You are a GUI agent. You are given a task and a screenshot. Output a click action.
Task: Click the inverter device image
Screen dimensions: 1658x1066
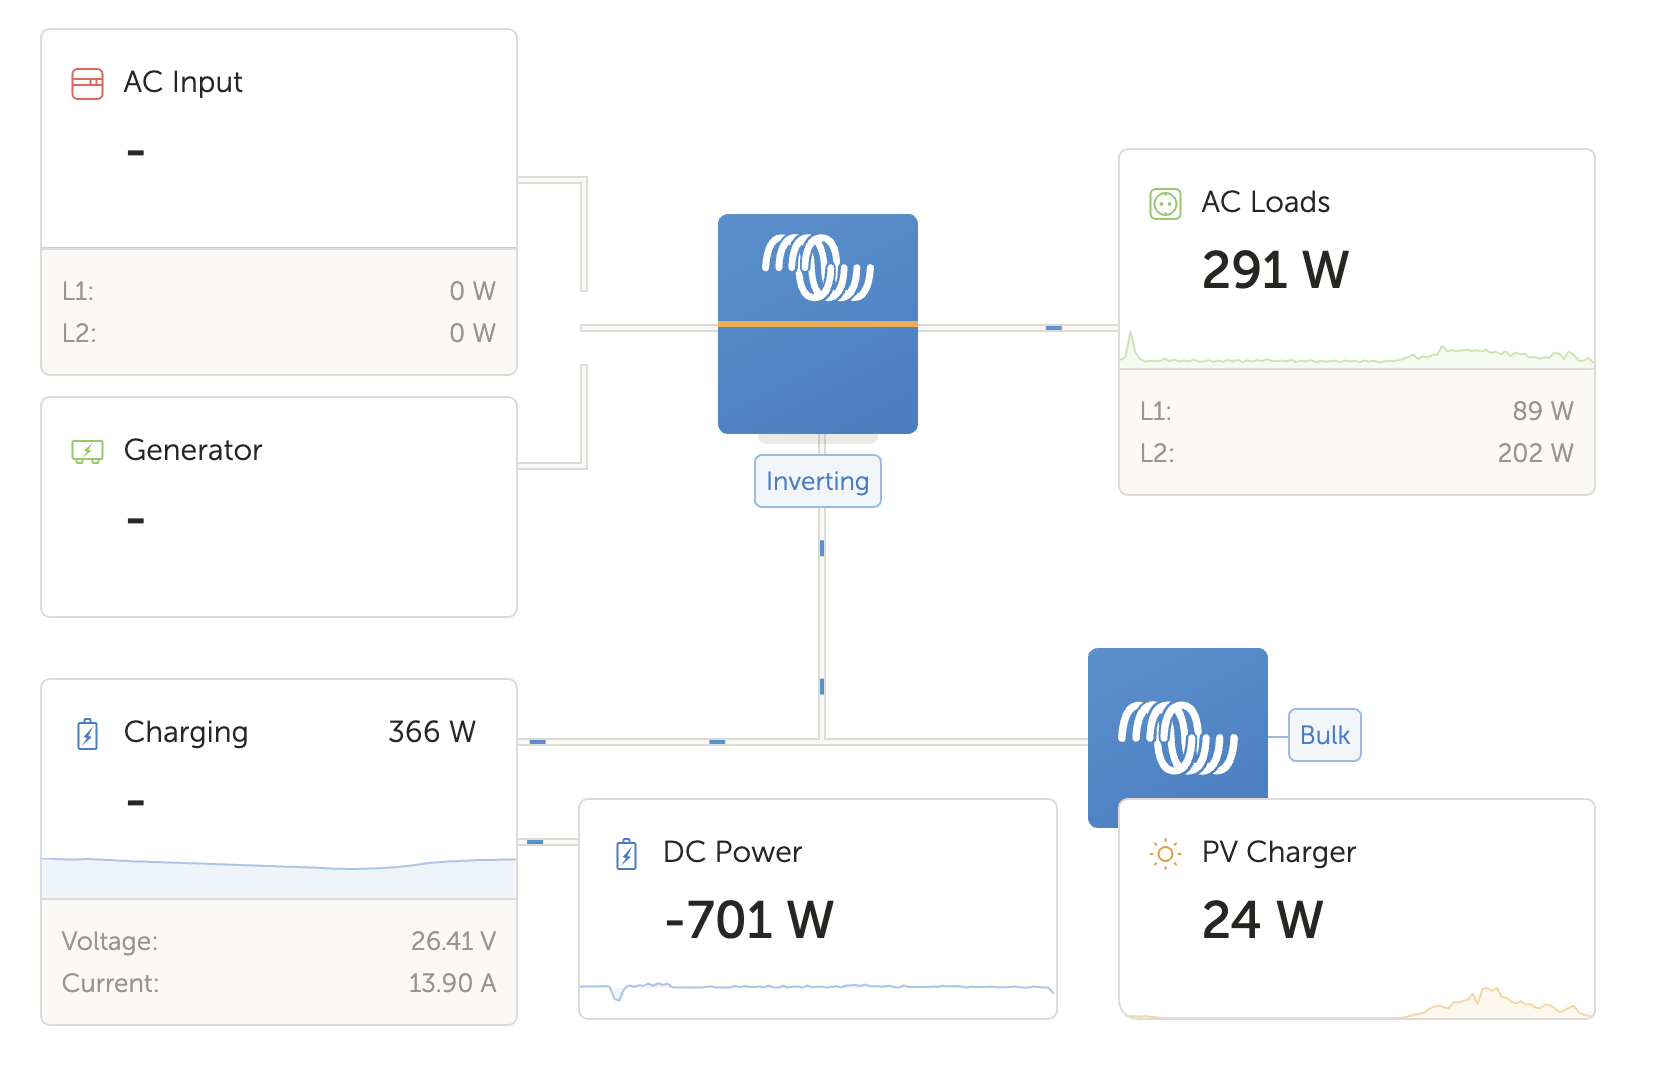(x=818, y=324)
